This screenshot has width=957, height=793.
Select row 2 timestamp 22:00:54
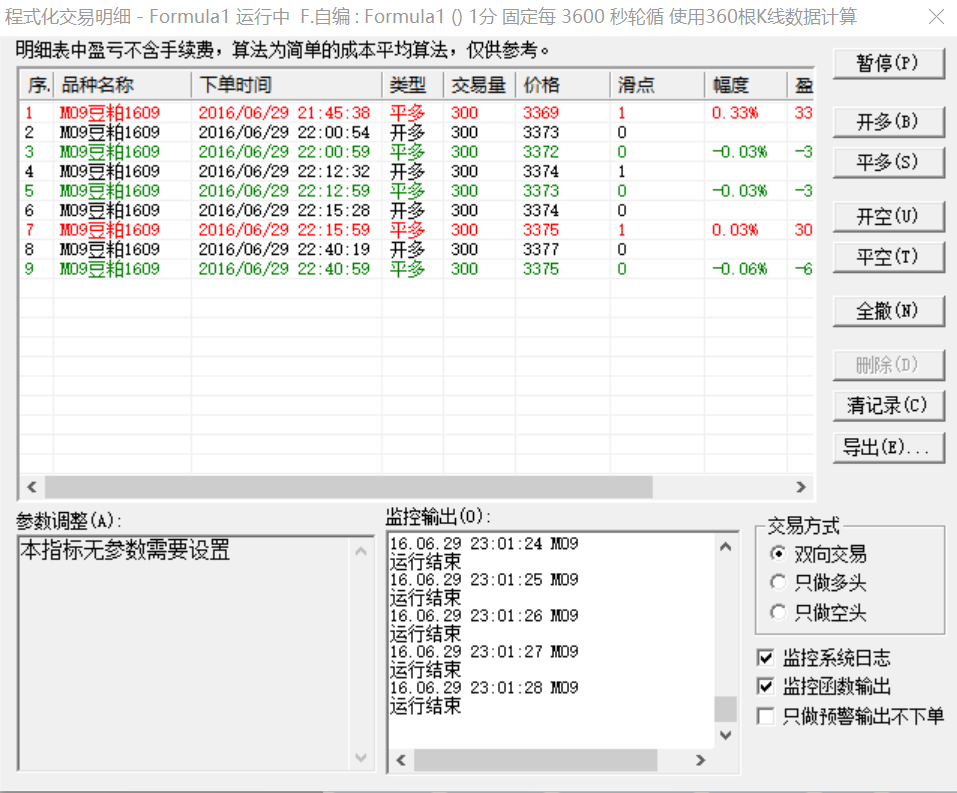pos(284,132)
